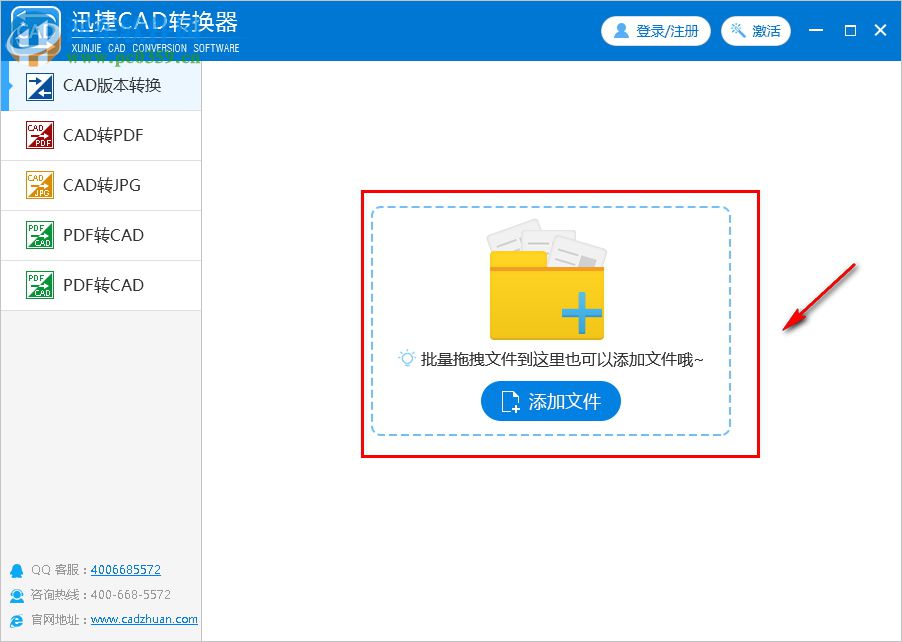This screenshot has width=902, height=642.
Task: Click the bottom PDF转CAD sidebar icon
Action: 37,285
